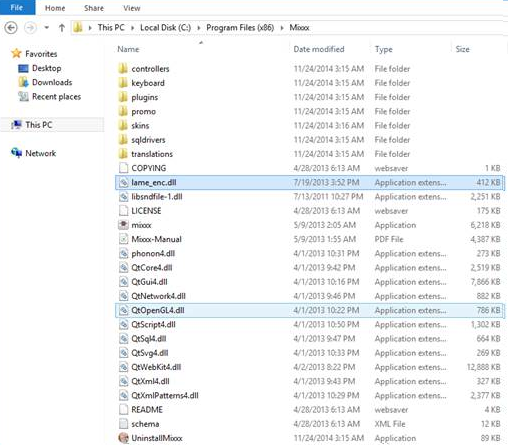Select the QtNetwork4.dll file icon
This screenshot has width=509, height=445.
point(123,296)
